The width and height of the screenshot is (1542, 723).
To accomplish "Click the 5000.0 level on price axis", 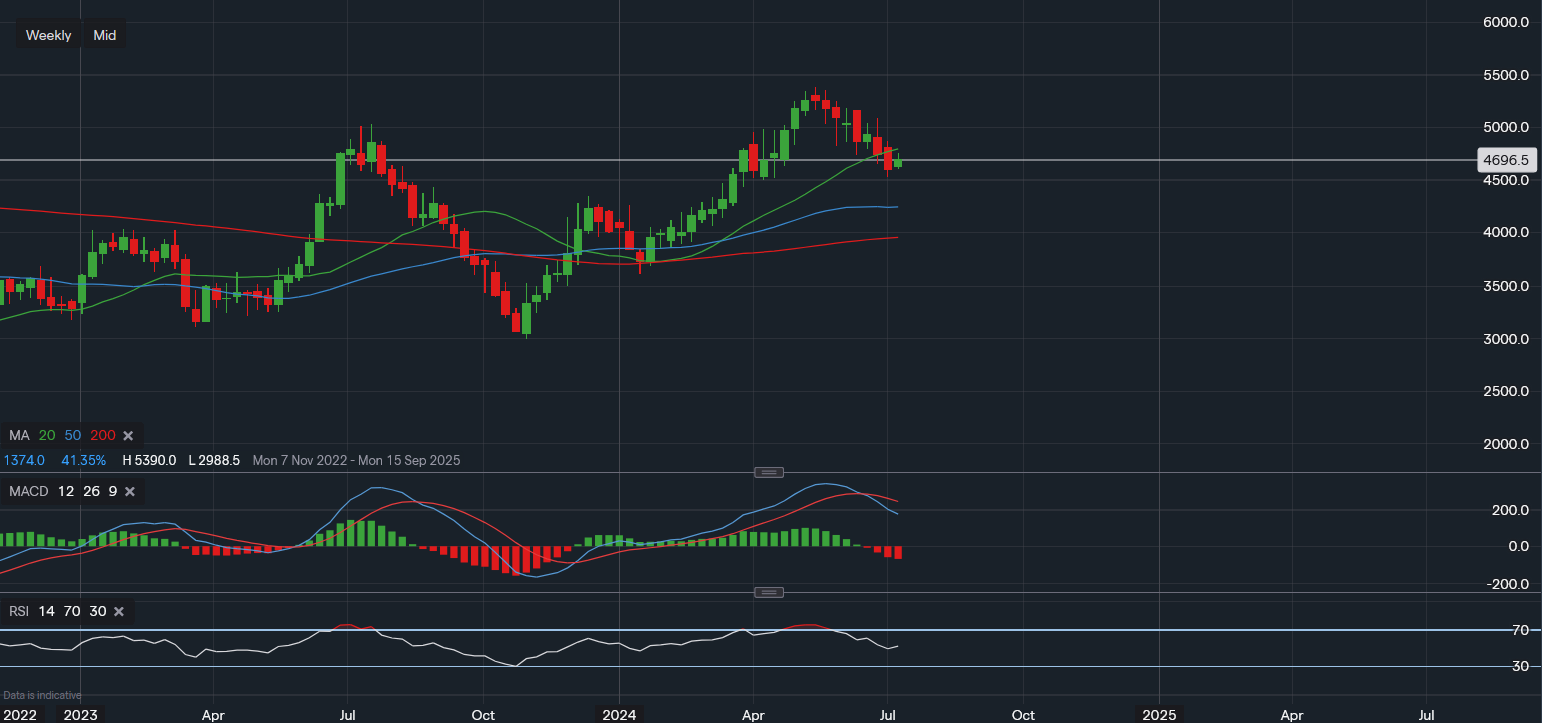I will [1505, 127].
